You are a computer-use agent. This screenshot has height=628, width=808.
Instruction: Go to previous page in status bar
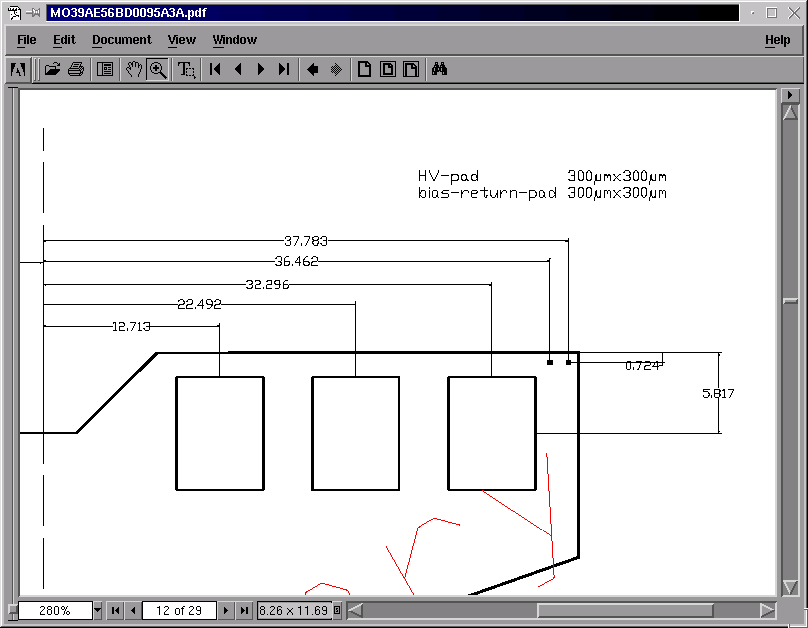[x=133, y=610]
